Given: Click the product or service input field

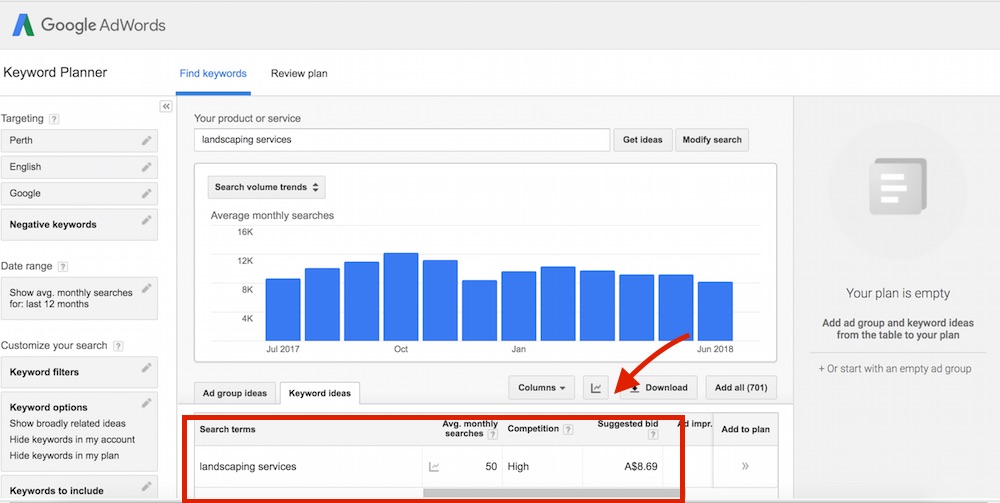Looking at the screenshot, I should point(402,140).
